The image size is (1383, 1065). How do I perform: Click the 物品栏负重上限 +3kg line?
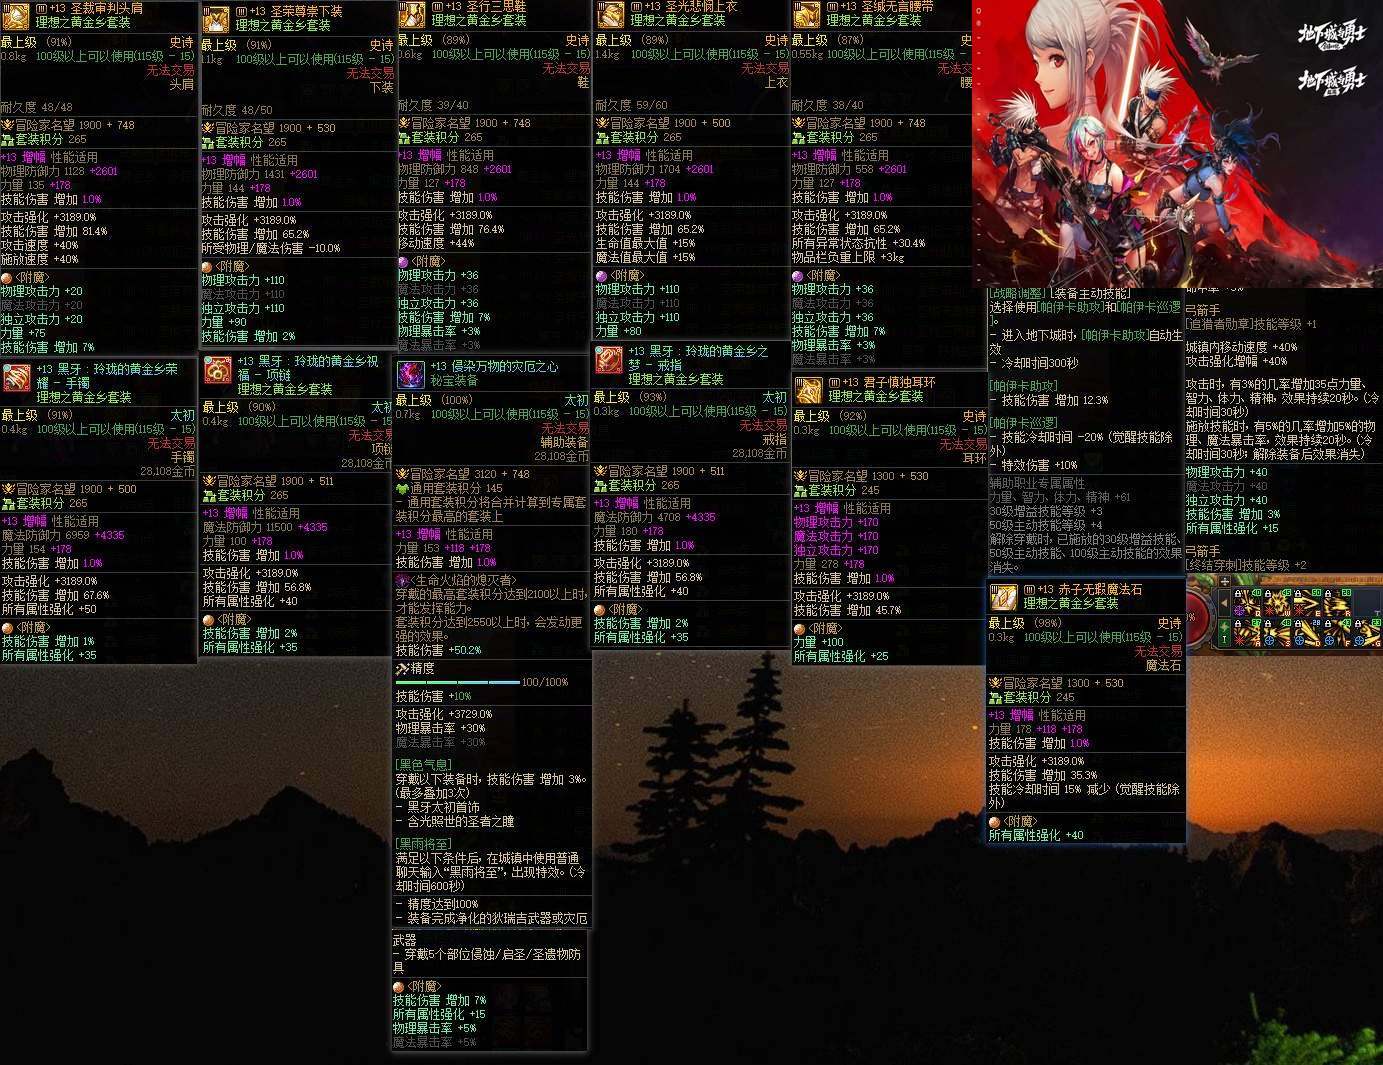[848, 257]
